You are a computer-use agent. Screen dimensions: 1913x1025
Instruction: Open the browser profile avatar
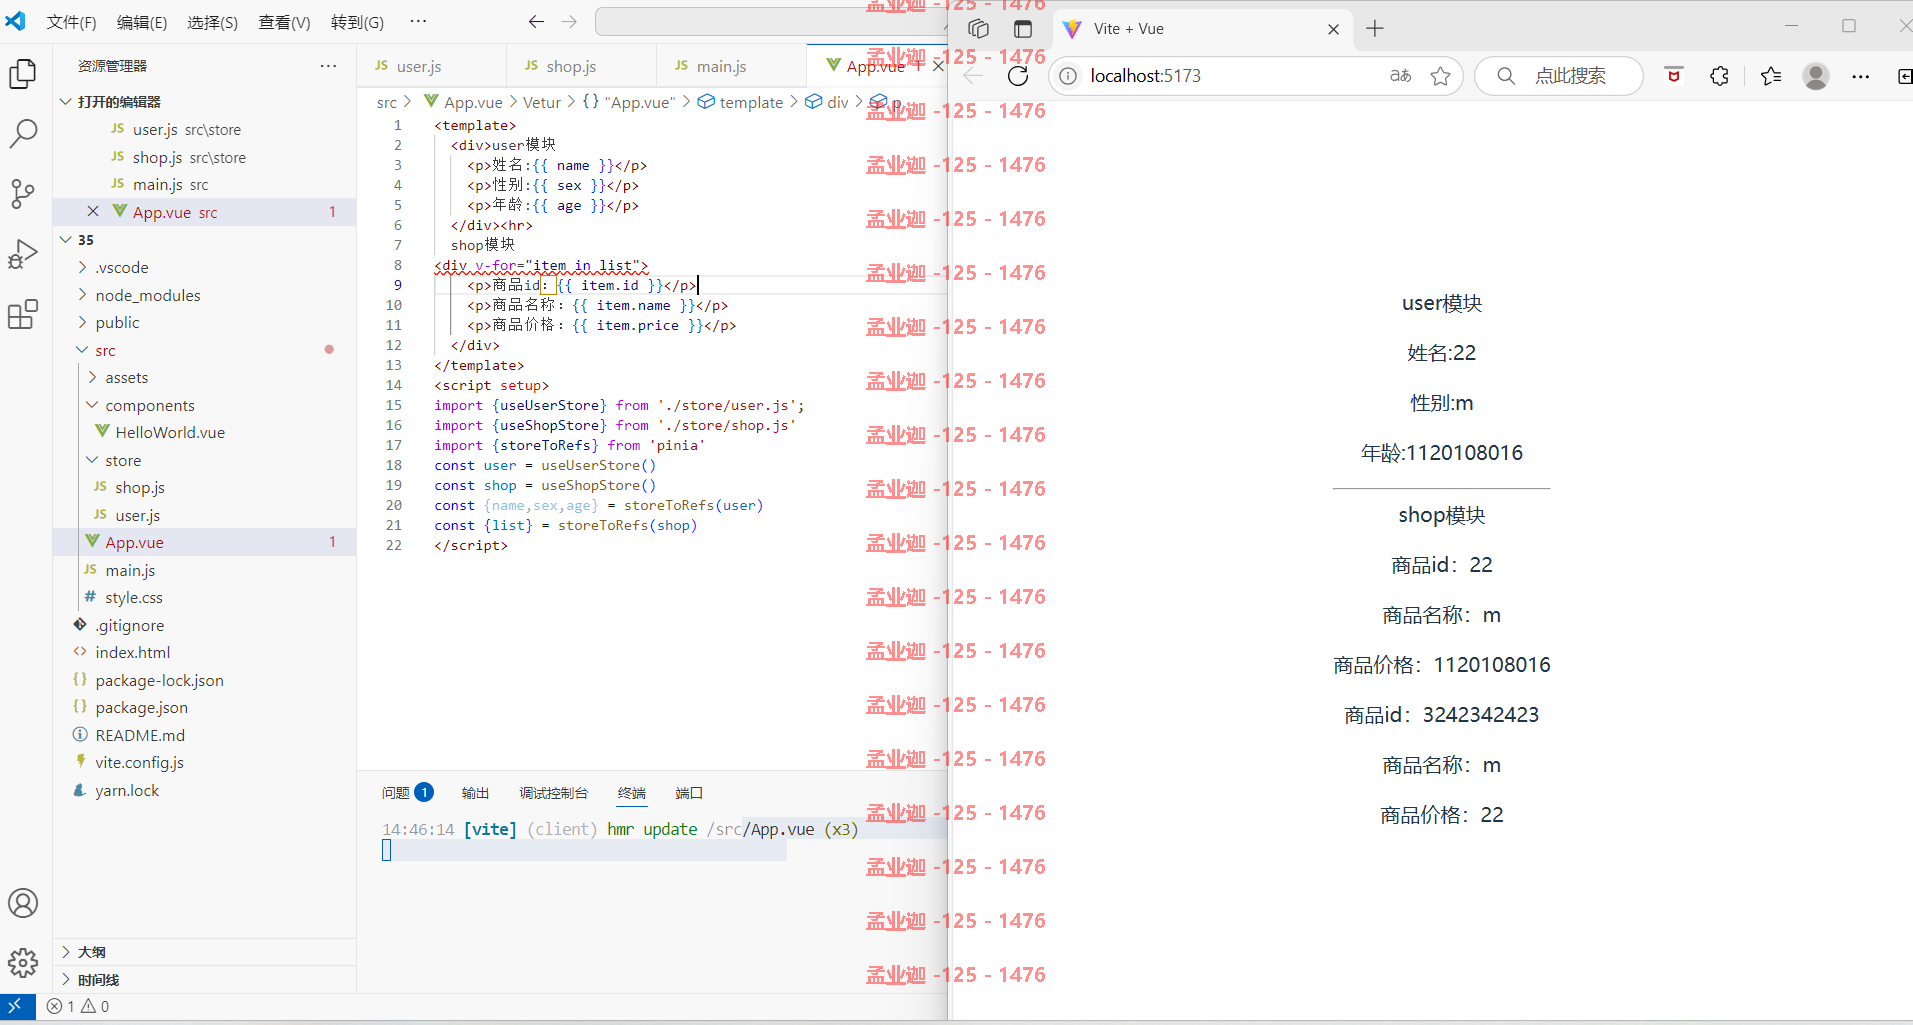[x=1816, y=76]
